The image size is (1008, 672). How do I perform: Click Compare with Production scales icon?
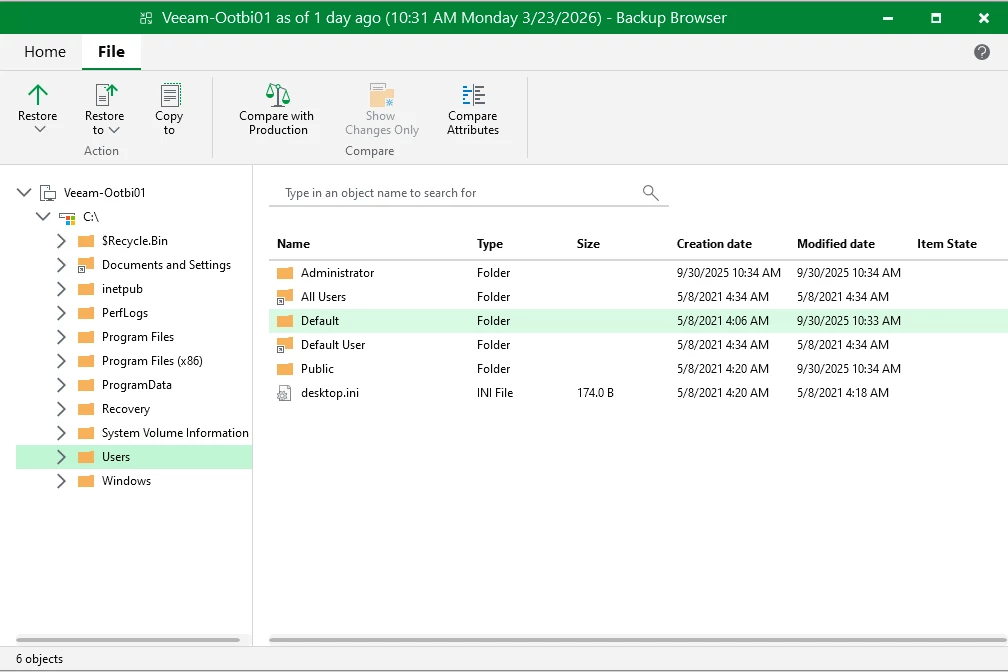[x=277, y=95]
